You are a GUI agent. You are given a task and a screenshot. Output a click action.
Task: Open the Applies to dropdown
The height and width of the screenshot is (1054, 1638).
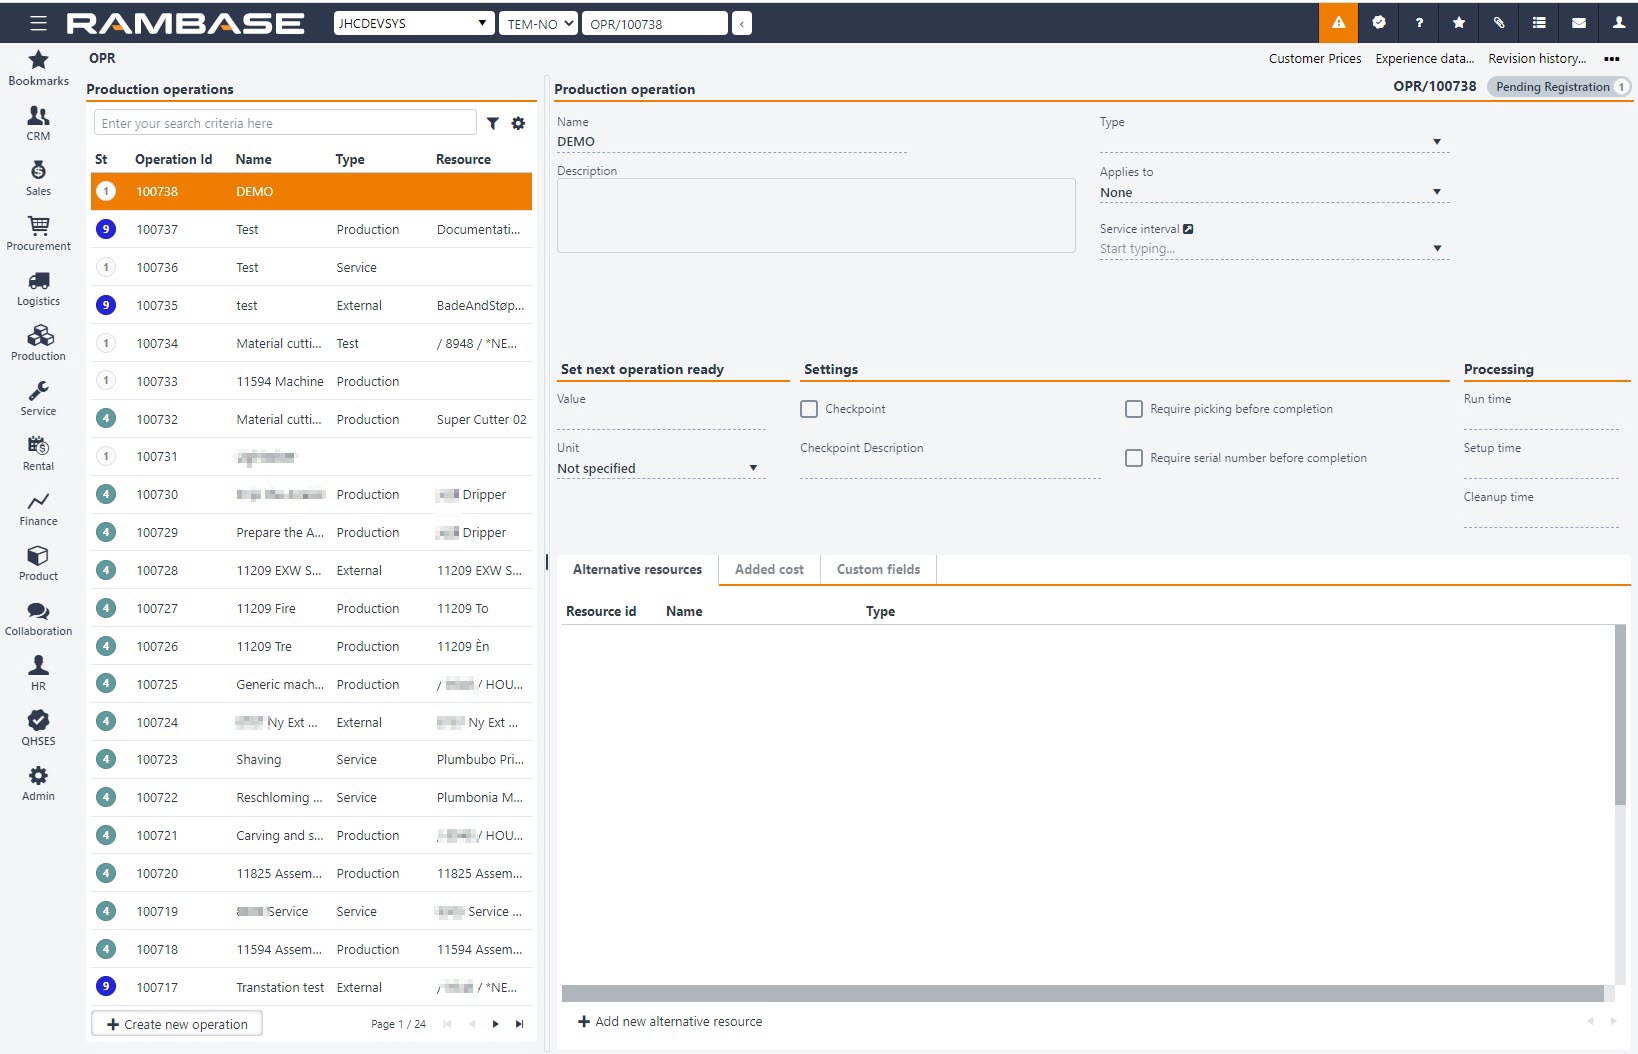[1436, 192]
